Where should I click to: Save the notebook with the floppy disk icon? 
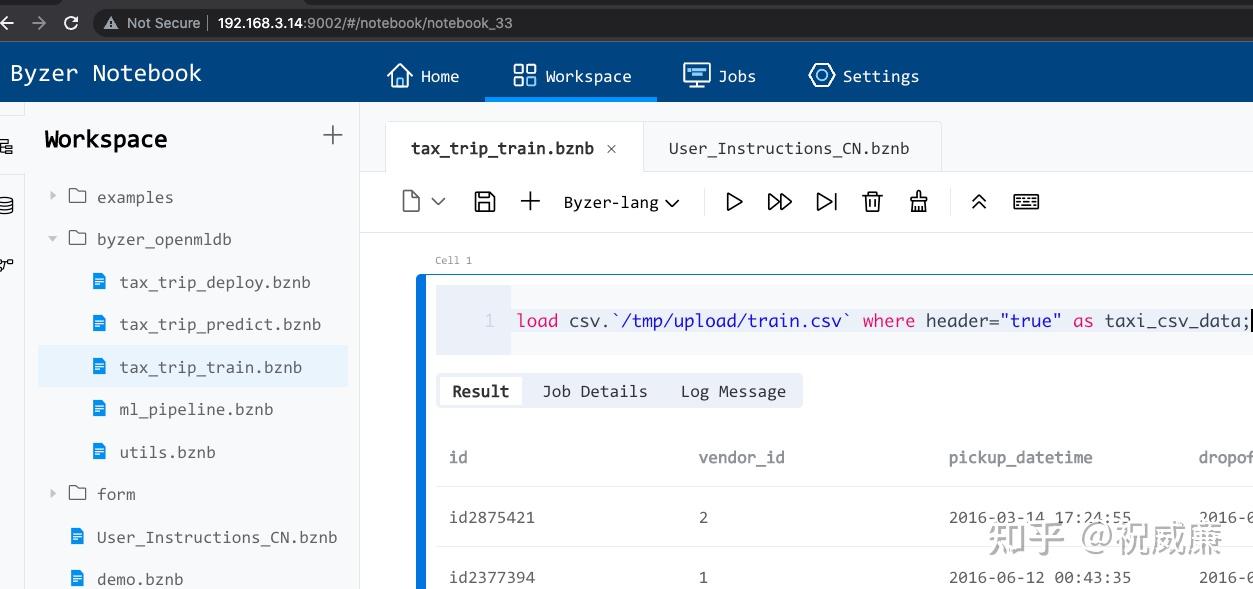[484, 202]
